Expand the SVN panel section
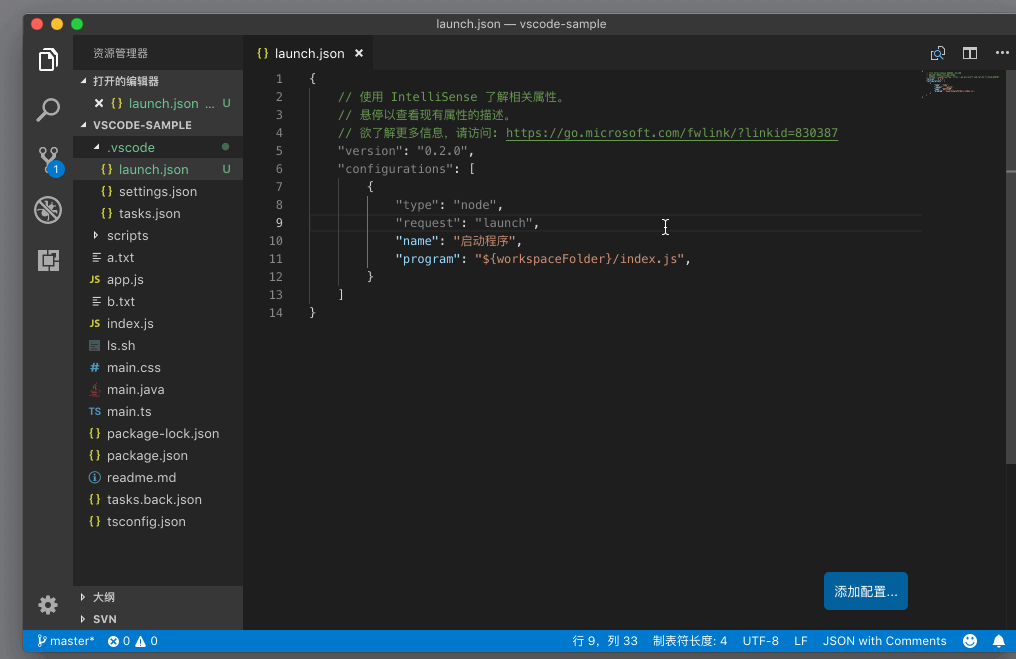 (x=104, y=619)
